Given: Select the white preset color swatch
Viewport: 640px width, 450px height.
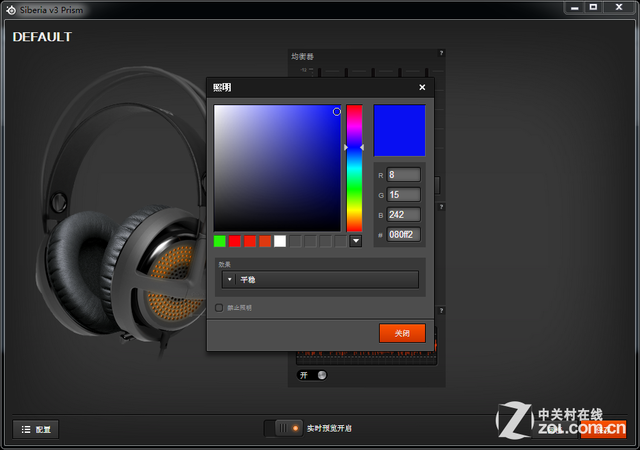Looking at the screenshot, I should pyautogui.click(x=280, y=241).
